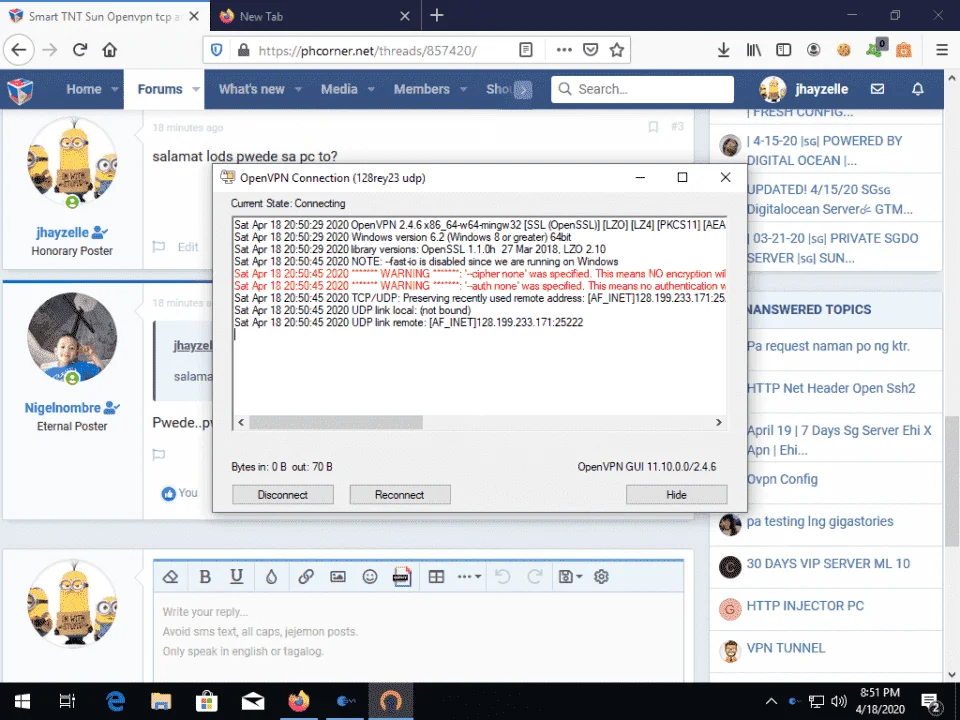Screen dimensions: 960x720
Task: Open the Forums nav item
Action: [x=160, y=89]
